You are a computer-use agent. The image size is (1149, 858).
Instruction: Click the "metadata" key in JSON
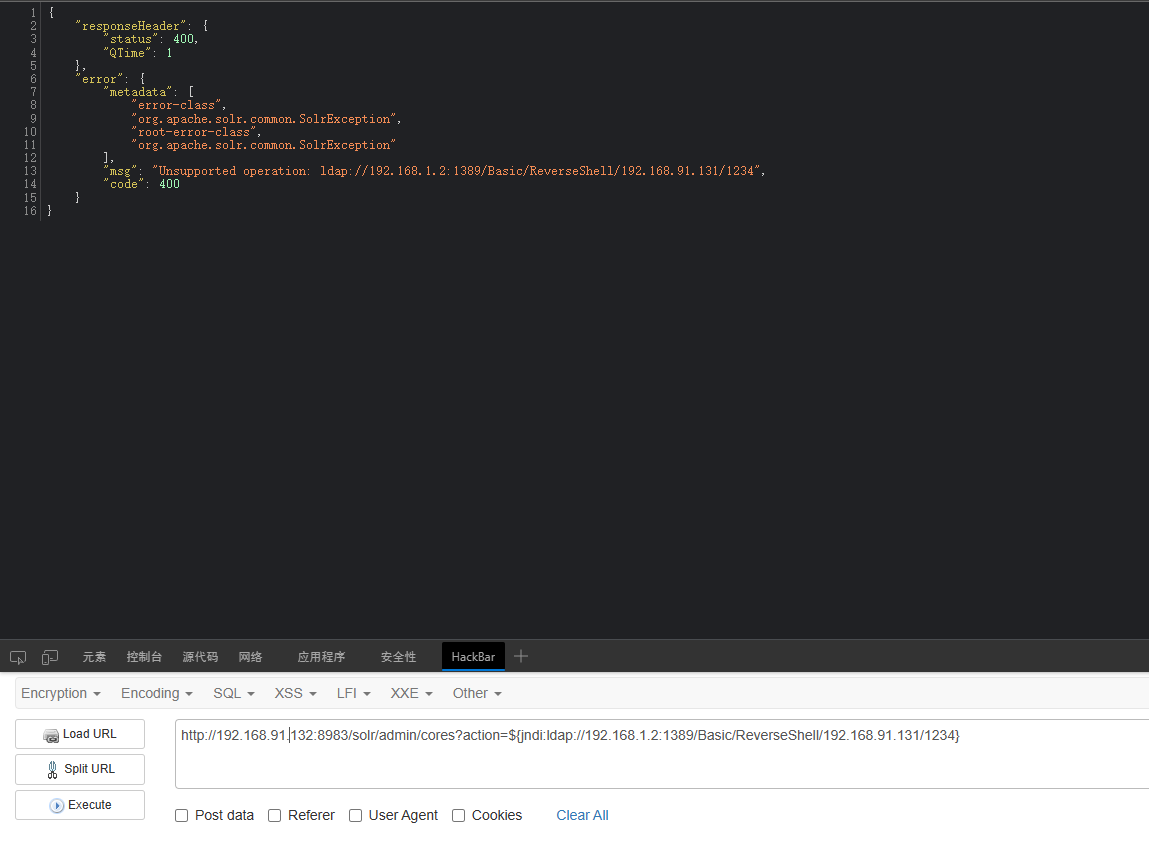coord(138,92)
